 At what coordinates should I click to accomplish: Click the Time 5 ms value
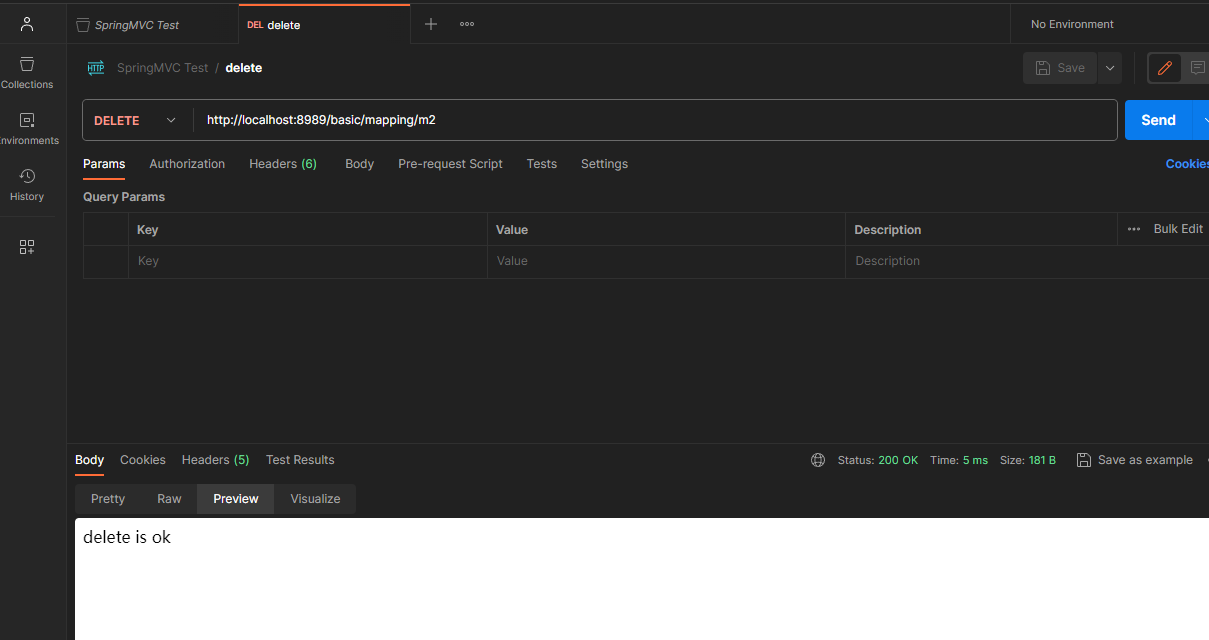[975, 460]
